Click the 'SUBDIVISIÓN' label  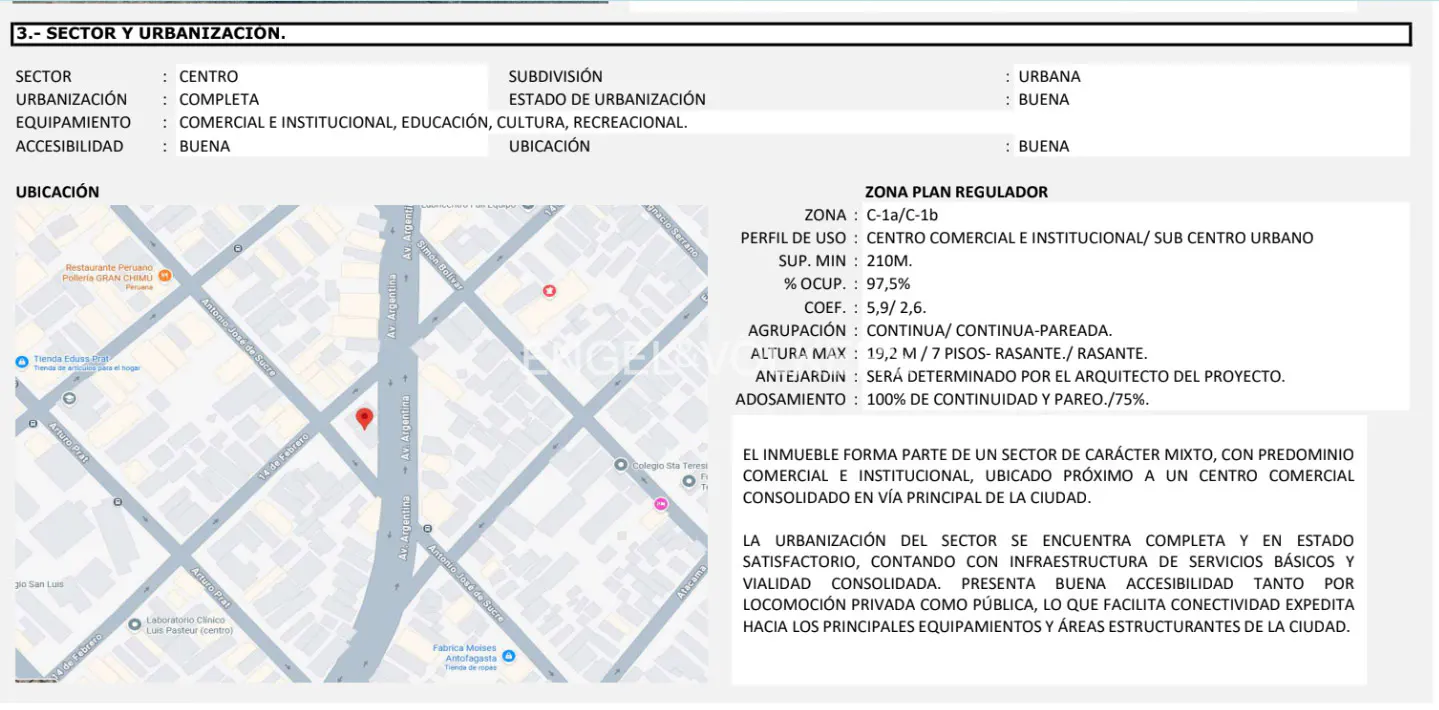click(x=555, y=76)
